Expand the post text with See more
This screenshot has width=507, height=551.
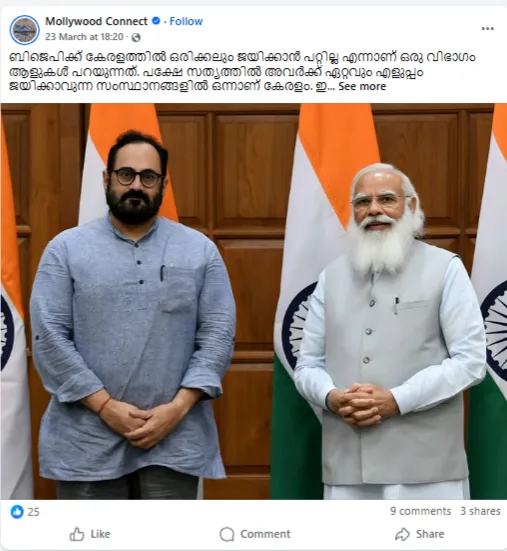point(362,86)
